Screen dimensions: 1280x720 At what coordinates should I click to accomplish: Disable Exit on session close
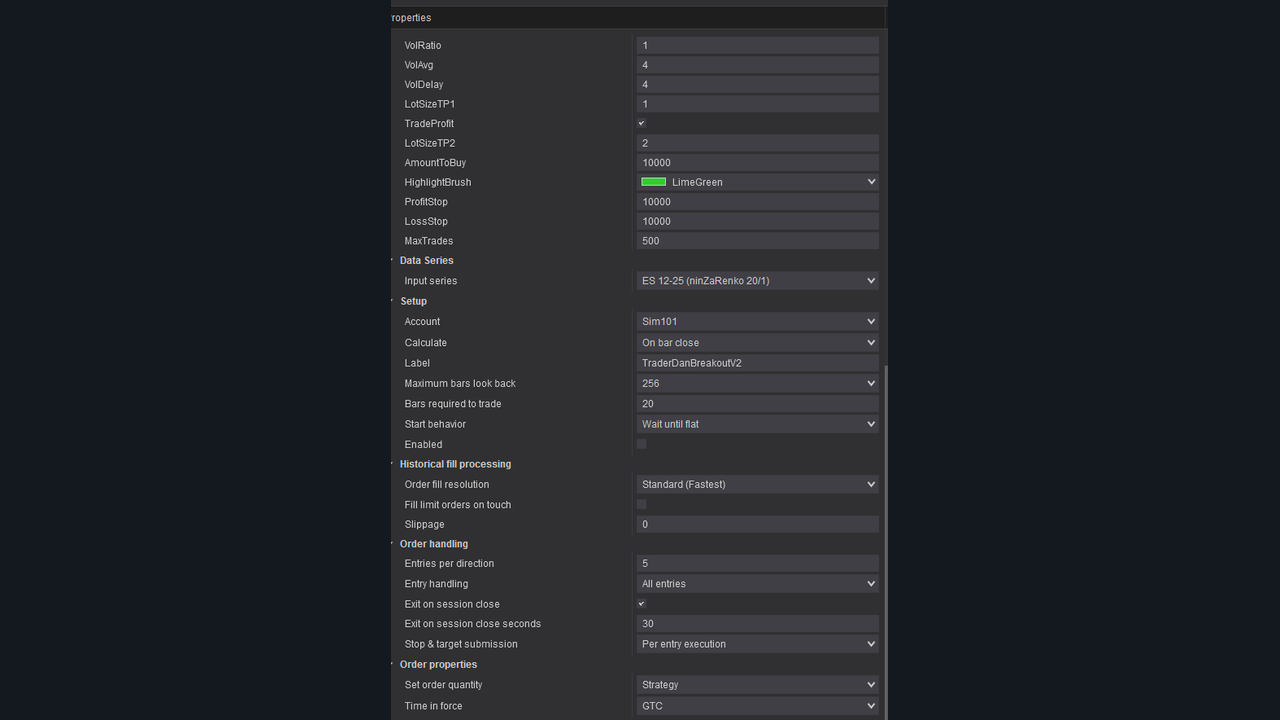[641, 603]
